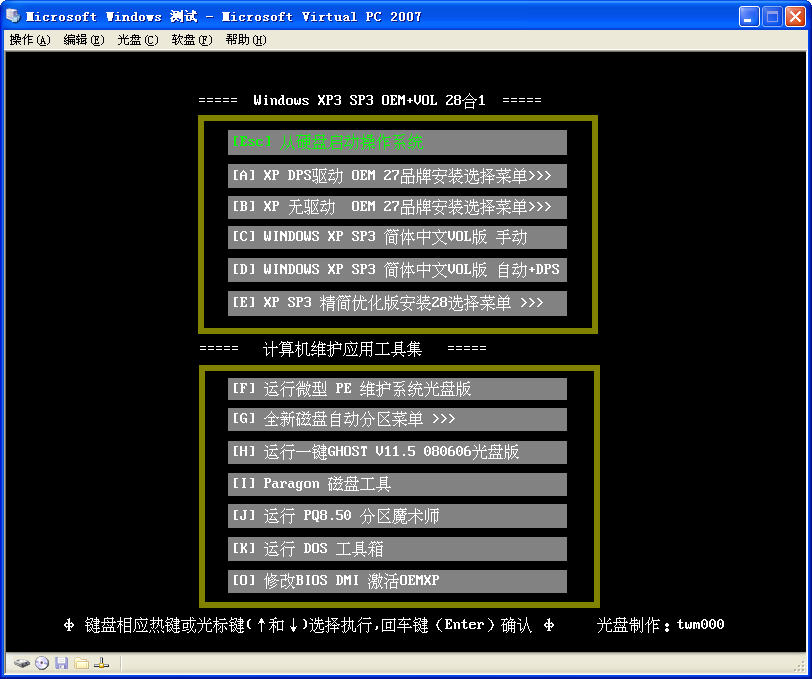Viewport: 812px width, 679px height.
Task: Click the floppy disk status icon
Action: [x=62, y=663]
